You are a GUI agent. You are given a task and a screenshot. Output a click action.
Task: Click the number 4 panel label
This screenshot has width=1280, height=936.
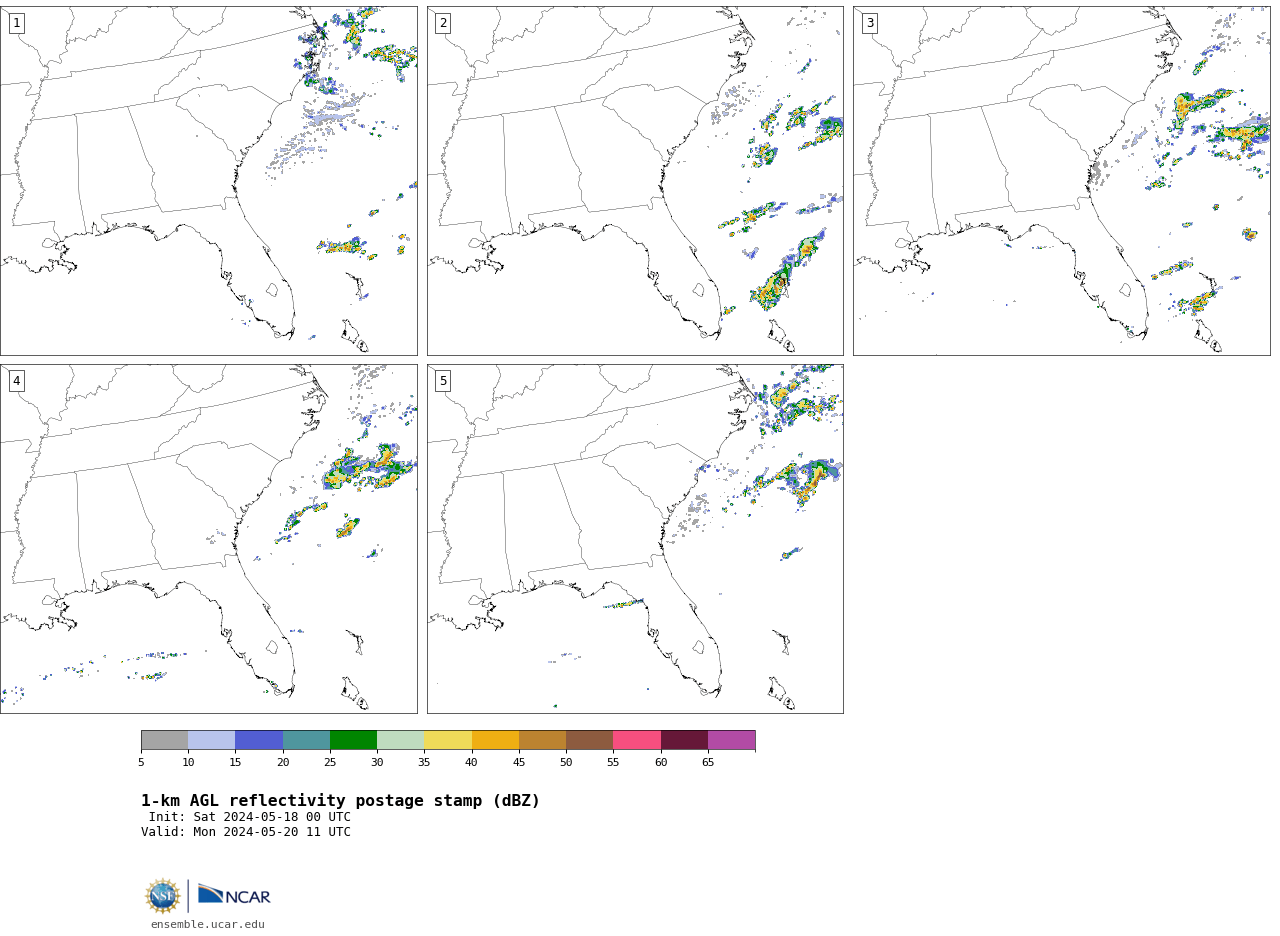coord(16,381)
